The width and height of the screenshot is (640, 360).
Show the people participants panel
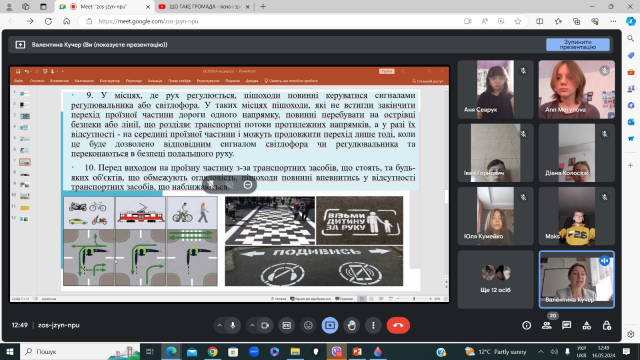[x=547, y=325]
